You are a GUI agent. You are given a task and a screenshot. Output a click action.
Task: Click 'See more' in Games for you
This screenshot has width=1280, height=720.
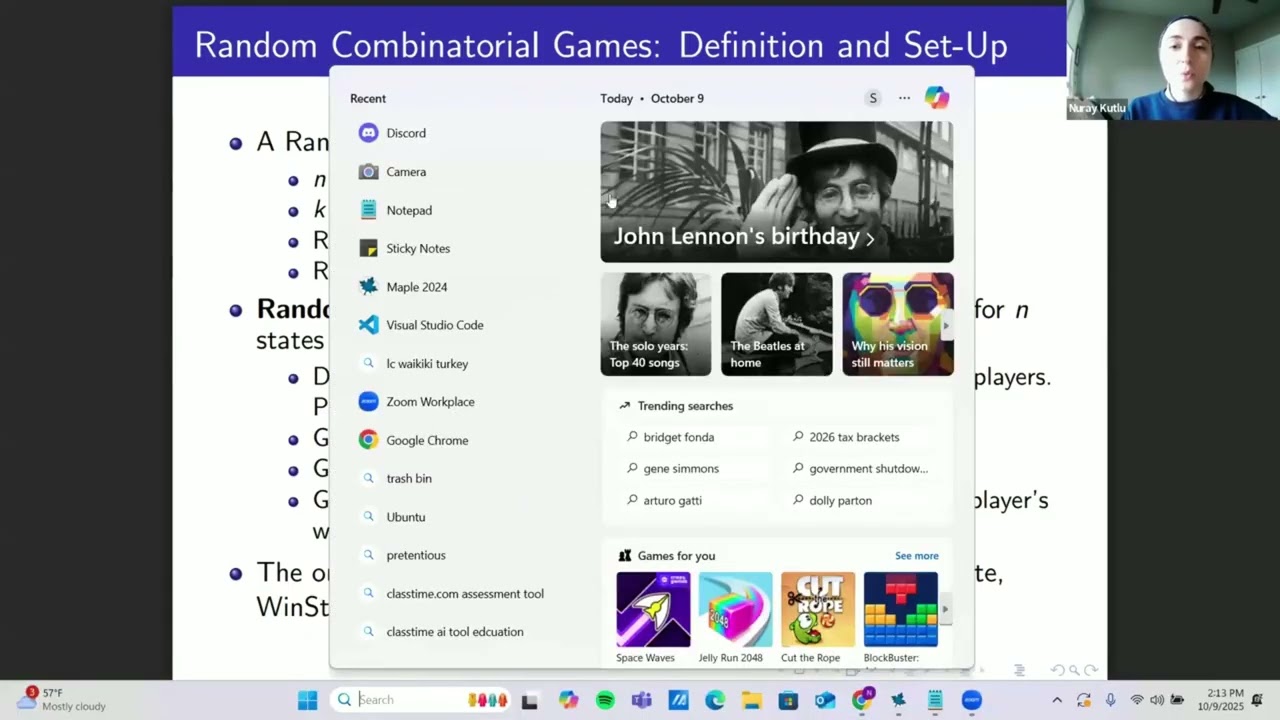click(917, 556)
